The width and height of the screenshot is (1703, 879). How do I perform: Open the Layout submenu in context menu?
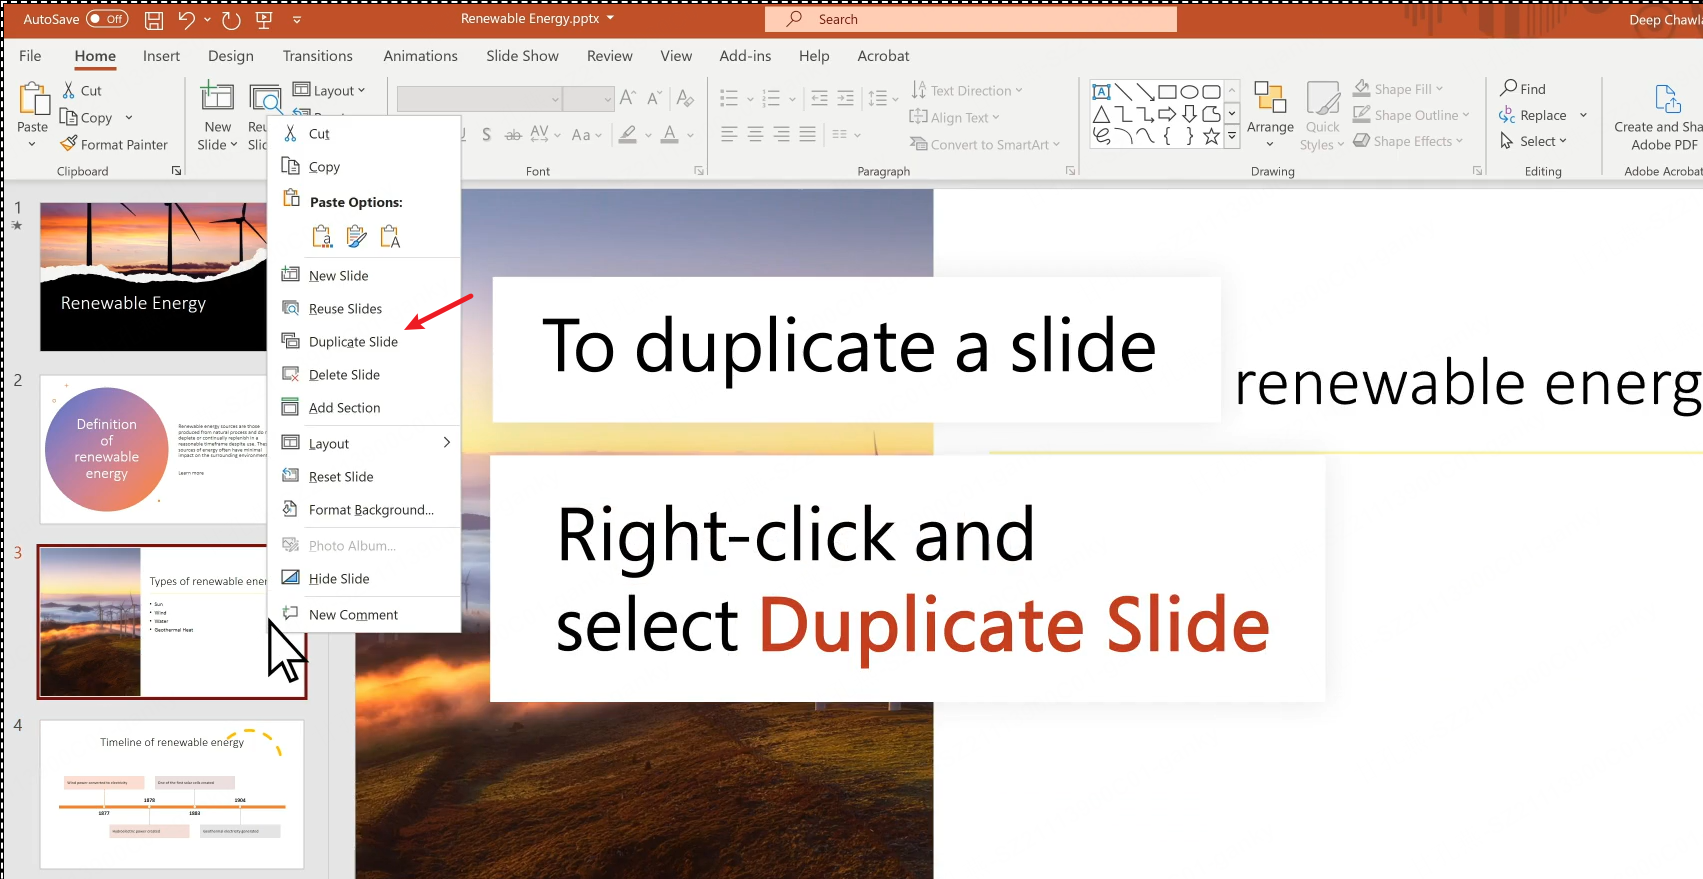coord(365,443)
